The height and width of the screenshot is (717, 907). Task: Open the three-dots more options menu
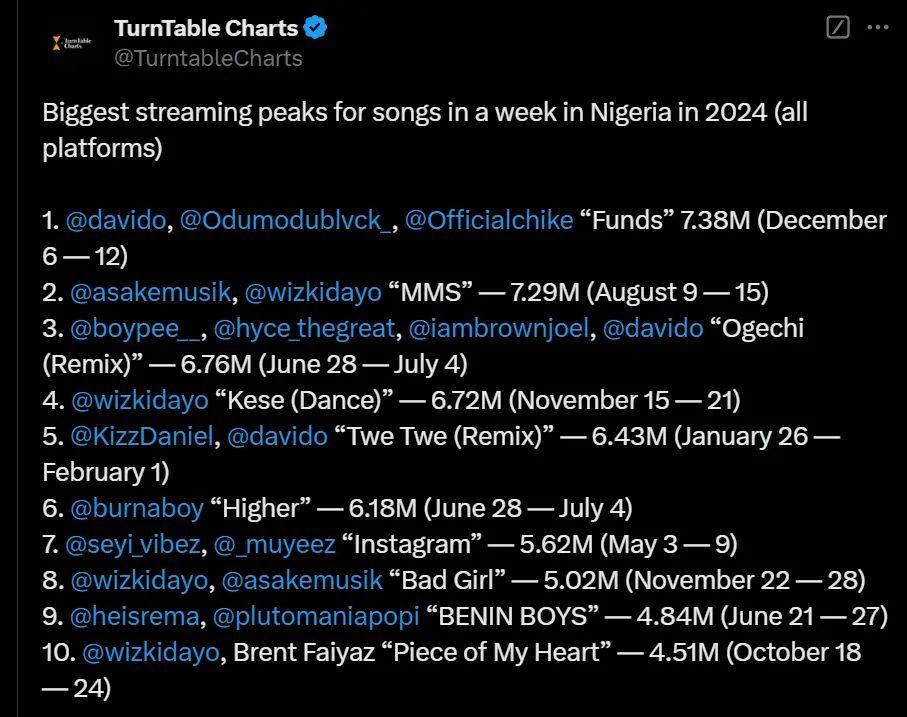pyautogui.click(x=878, y=28)
